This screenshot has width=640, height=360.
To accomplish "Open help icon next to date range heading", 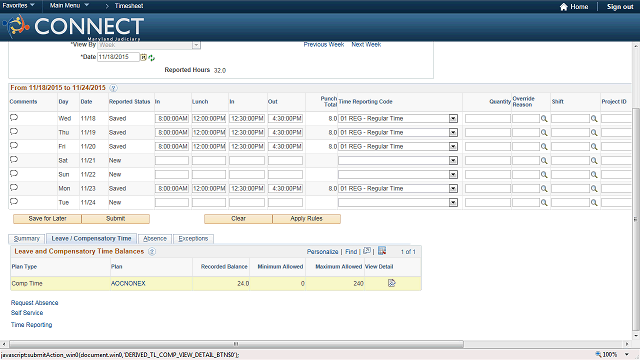I will 113,88.
